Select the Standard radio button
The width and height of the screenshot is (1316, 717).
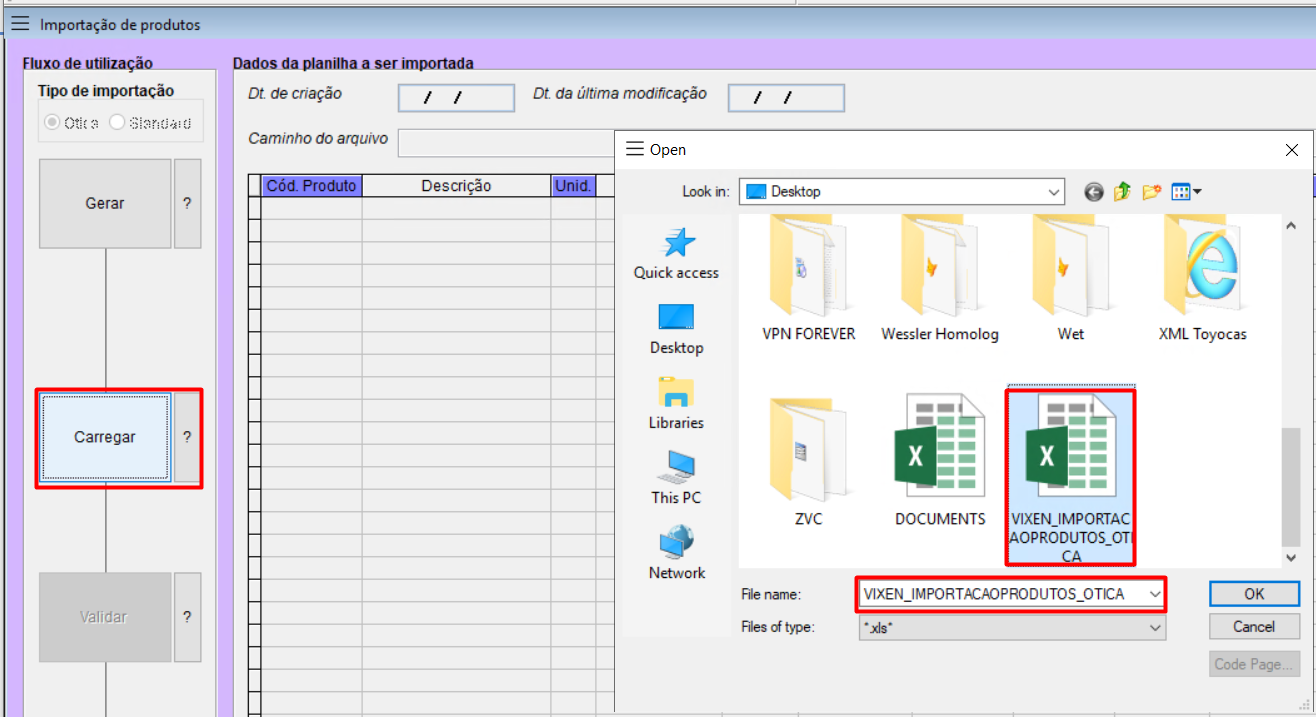(x=117, y=123)
